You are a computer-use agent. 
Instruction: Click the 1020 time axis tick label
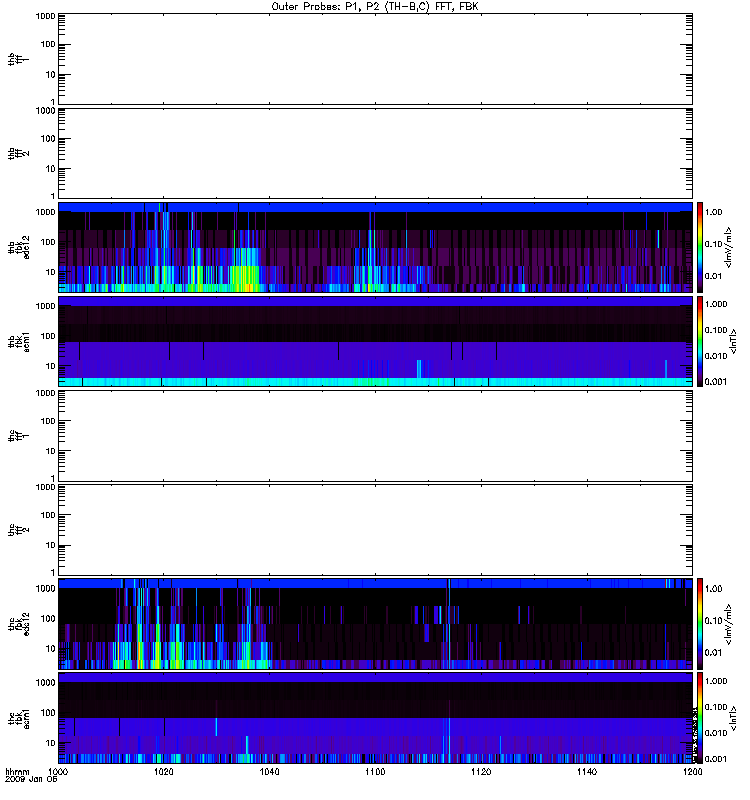164,773
